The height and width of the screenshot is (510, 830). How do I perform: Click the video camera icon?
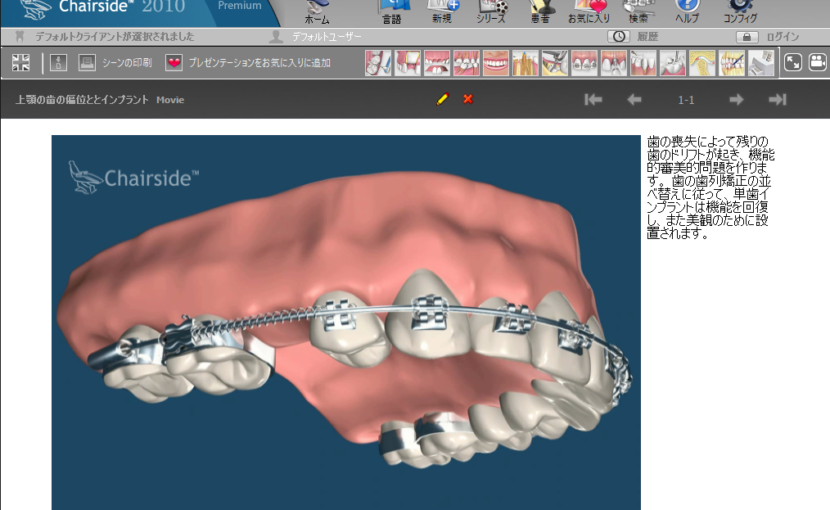818,62
